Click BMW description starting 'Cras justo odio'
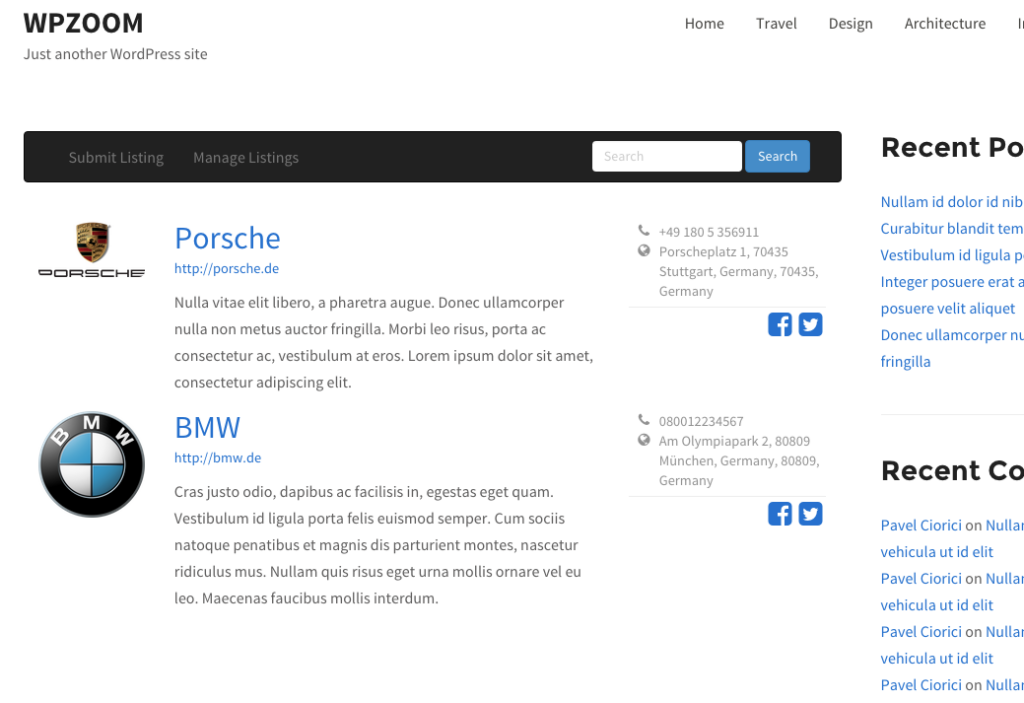Image resolution: width=1024 pixels, height=703 pixels. pos(377,545)
